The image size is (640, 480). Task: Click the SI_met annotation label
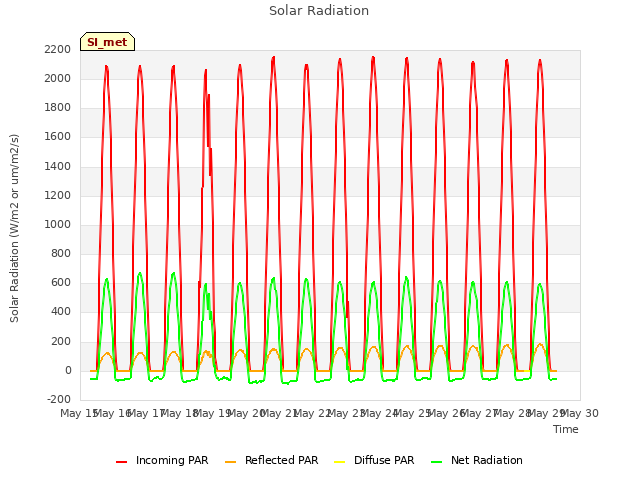pos(107,42)
